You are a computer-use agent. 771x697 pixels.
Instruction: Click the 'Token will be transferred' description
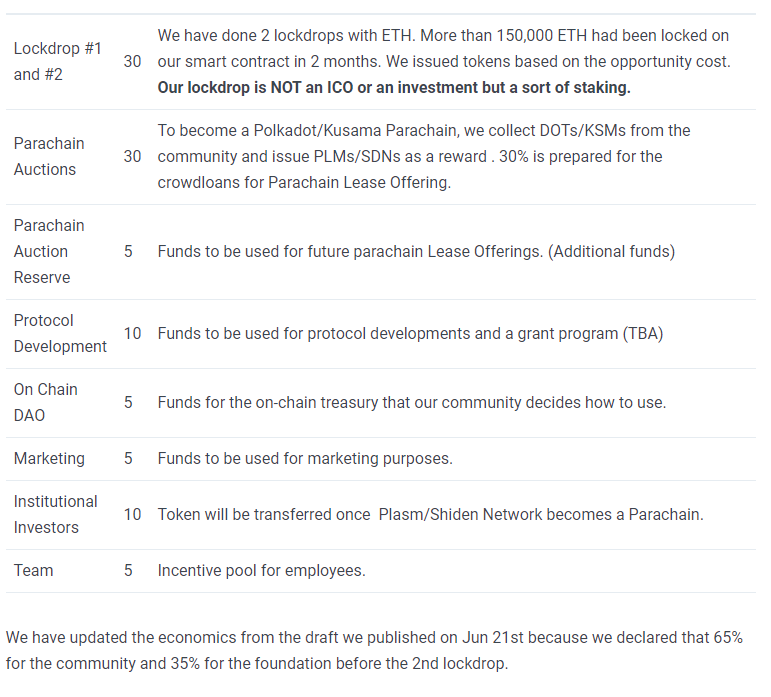click(430, 514)
